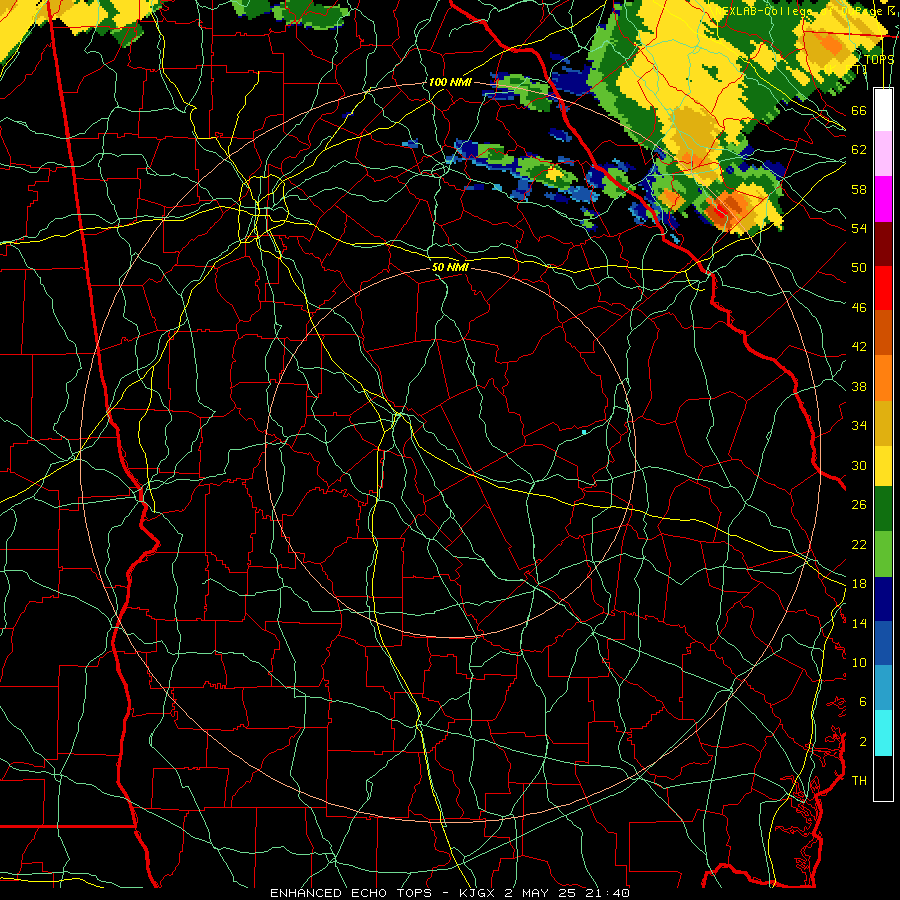Pick the bright red legend swatch
900x900 pixels.
(x=883, y=288)
